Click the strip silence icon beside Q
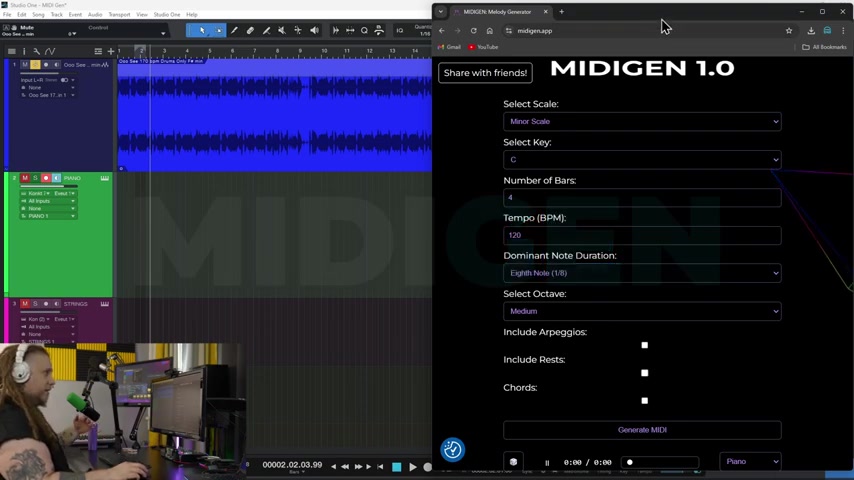854x480 pixels. tap(379, 31)
